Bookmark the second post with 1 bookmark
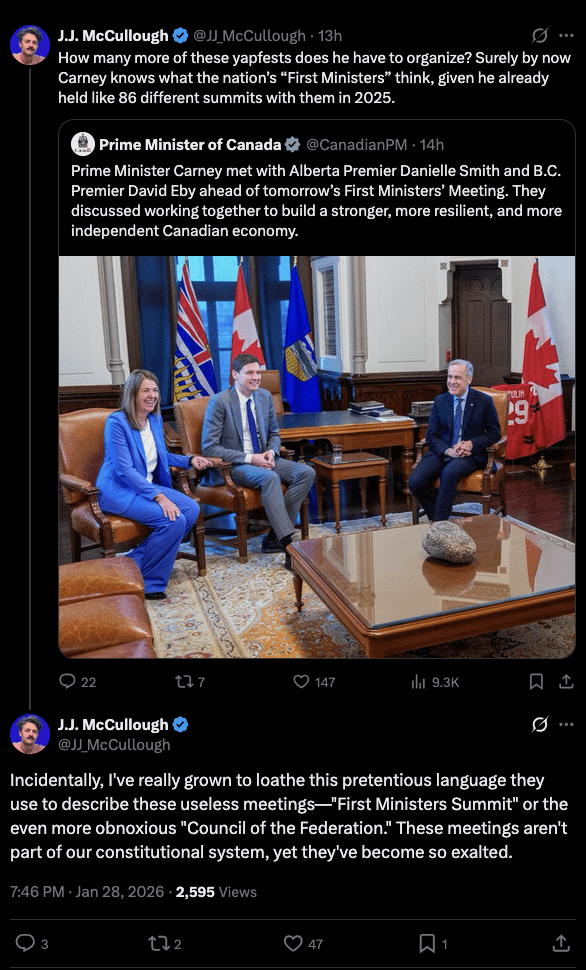Viewport: 586px width, 970px height. (x=426, y=943)
